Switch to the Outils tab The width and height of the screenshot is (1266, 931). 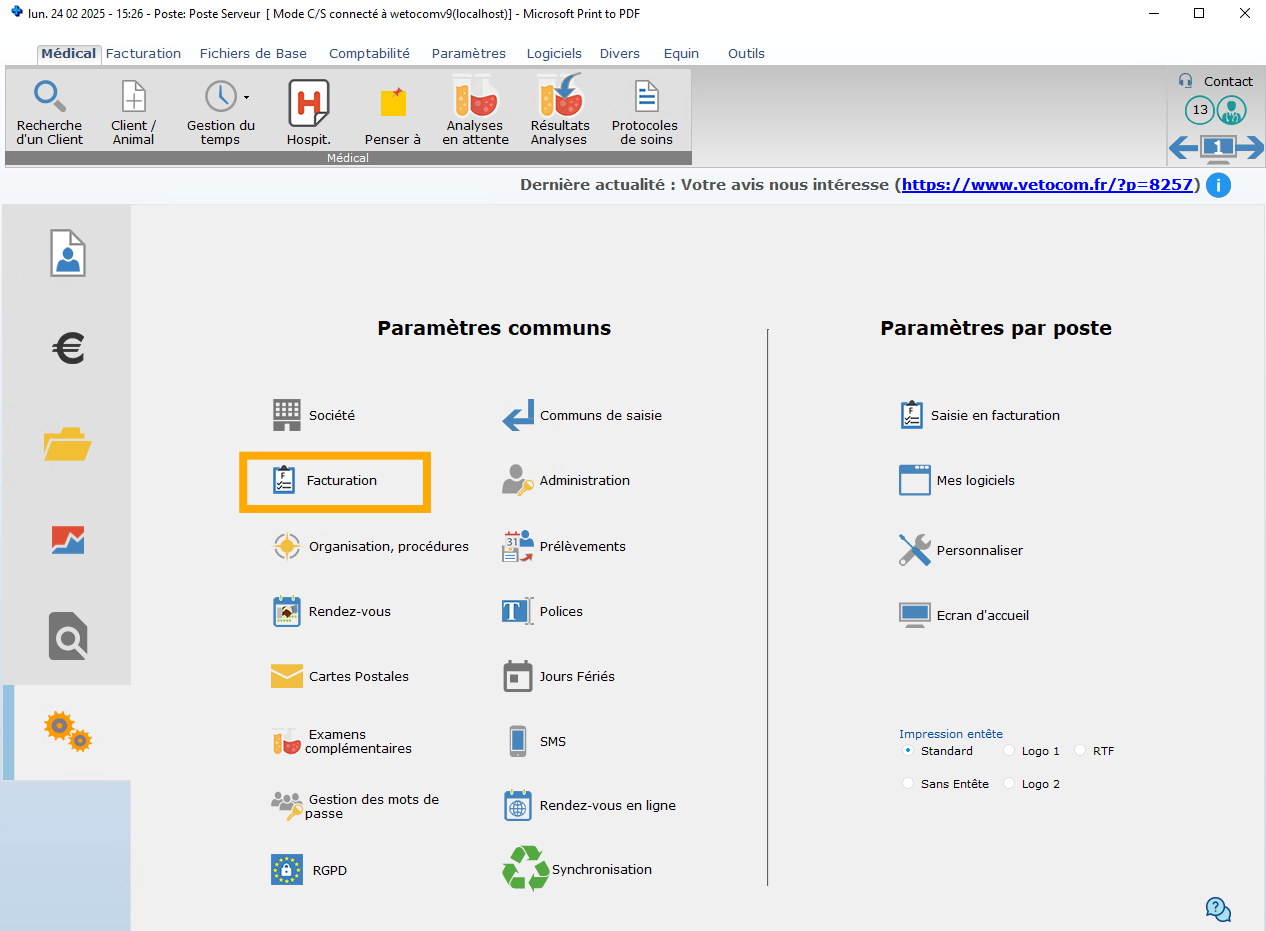pos(746,54)
